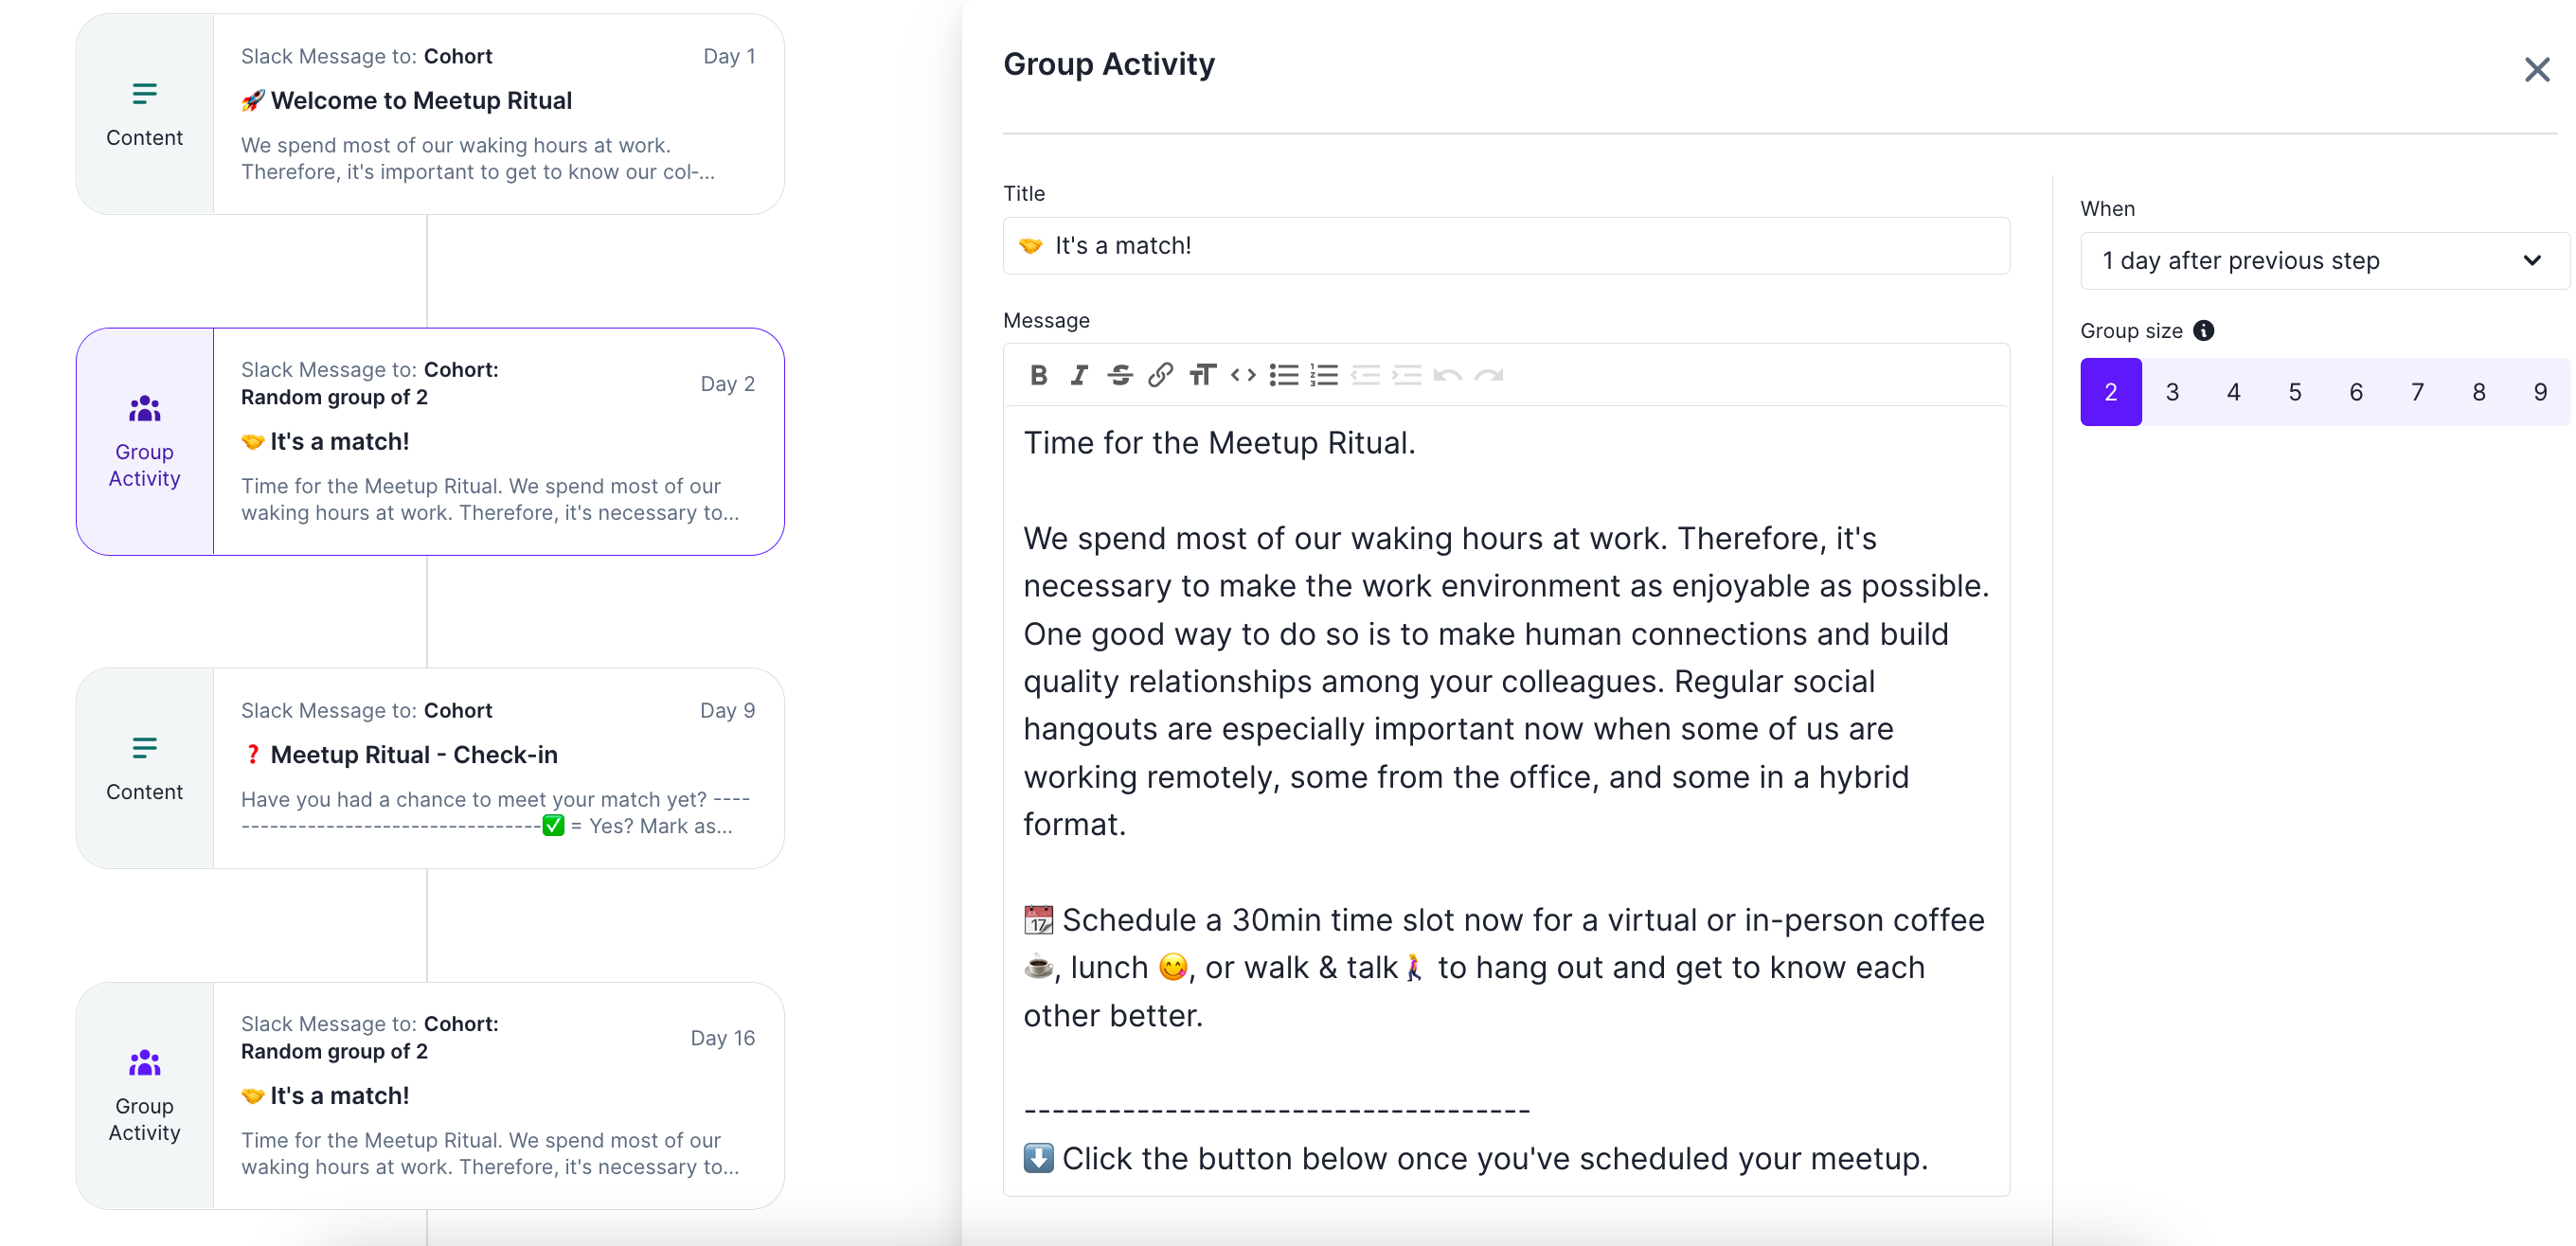Apply italic formatting to message text
This screenshot has height=1246, width=2576.
(x=1078, y=375)
